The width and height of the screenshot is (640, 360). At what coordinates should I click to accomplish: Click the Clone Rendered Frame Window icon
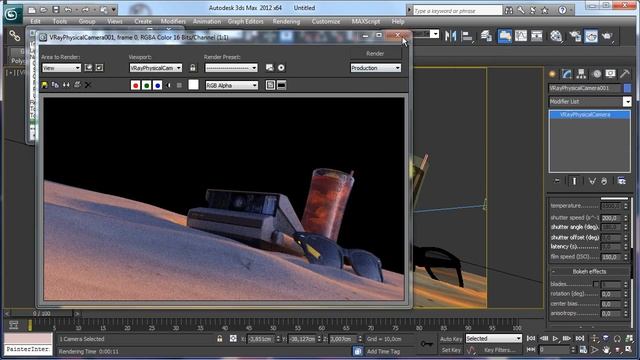(x=66, y=85)
